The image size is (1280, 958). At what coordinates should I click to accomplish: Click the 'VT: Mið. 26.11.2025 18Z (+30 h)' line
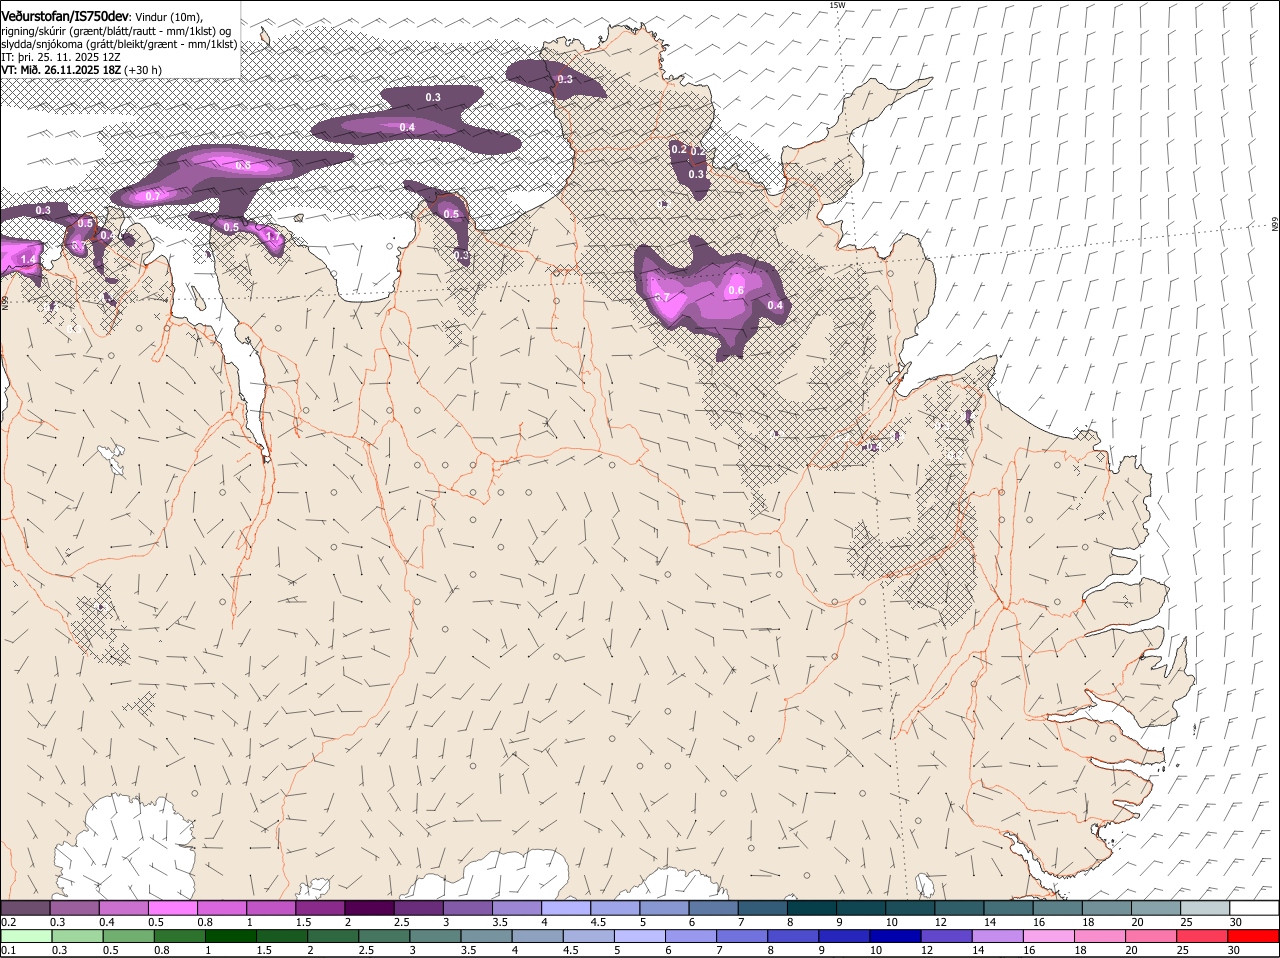click(x=81, y=70)
